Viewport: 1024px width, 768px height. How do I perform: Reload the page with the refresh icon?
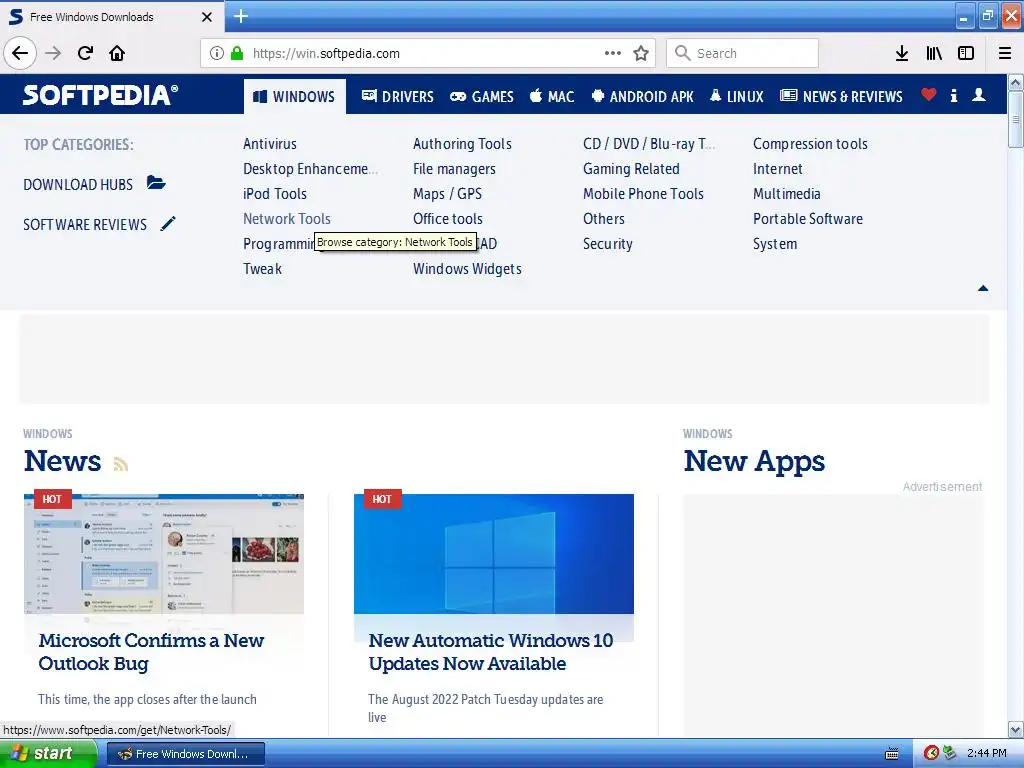[x=86, y=53]
